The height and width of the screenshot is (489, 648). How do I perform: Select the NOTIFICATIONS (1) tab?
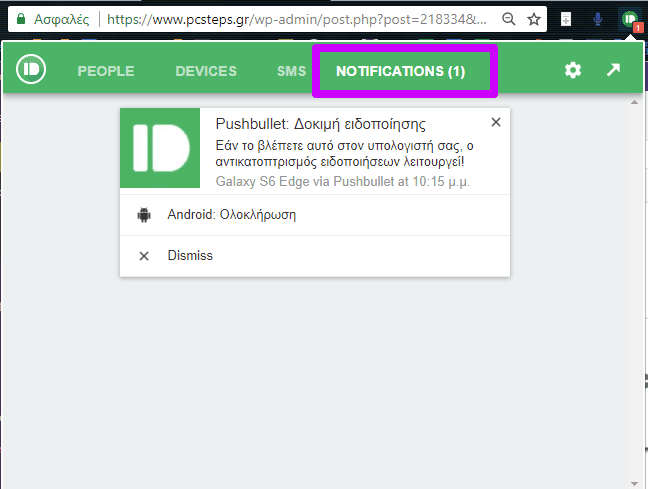pyautogui.click(x=400, y=71)
